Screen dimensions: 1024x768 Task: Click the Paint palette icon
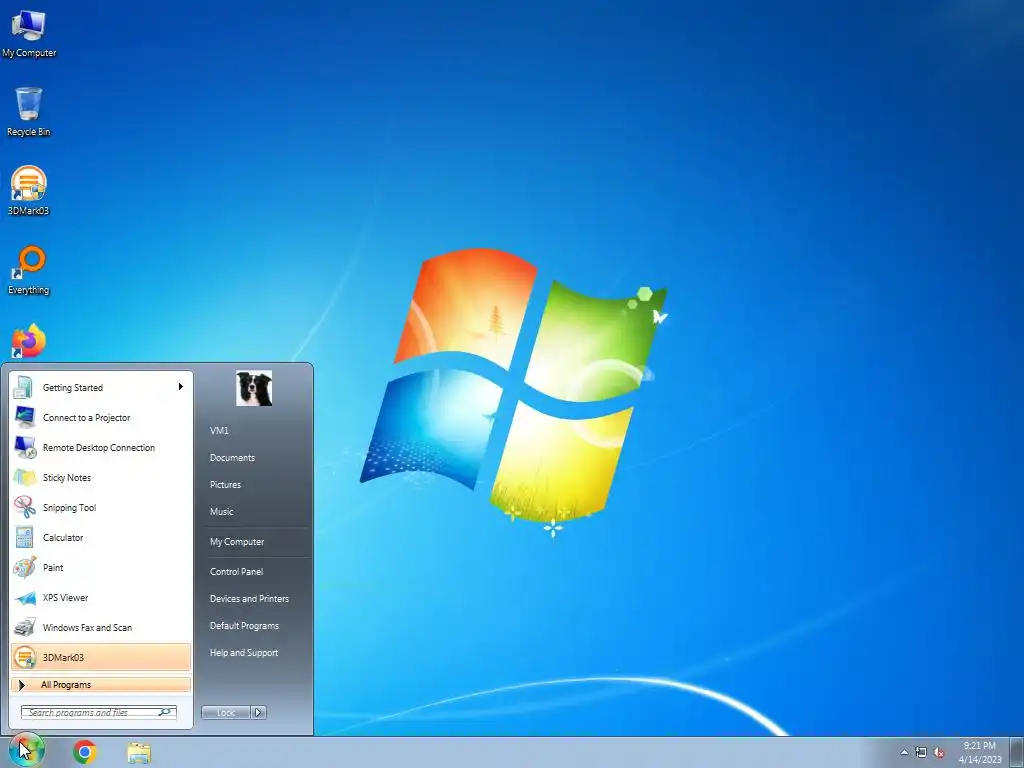click(24, 568)
